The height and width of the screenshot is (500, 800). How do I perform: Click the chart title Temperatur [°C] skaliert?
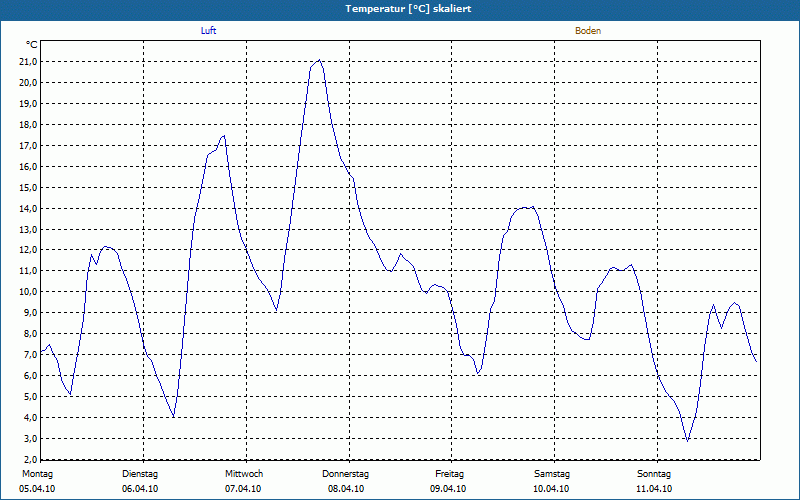pos(408,9)
